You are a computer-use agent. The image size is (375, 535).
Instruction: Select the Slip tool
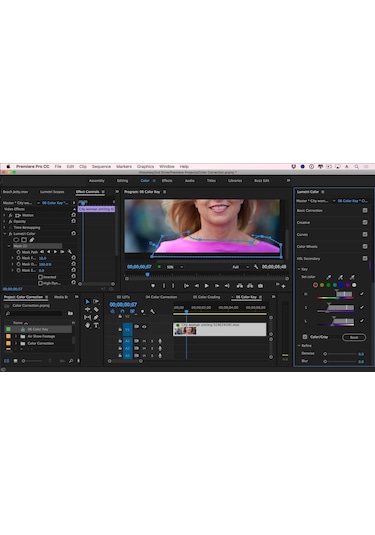(87, 318)
